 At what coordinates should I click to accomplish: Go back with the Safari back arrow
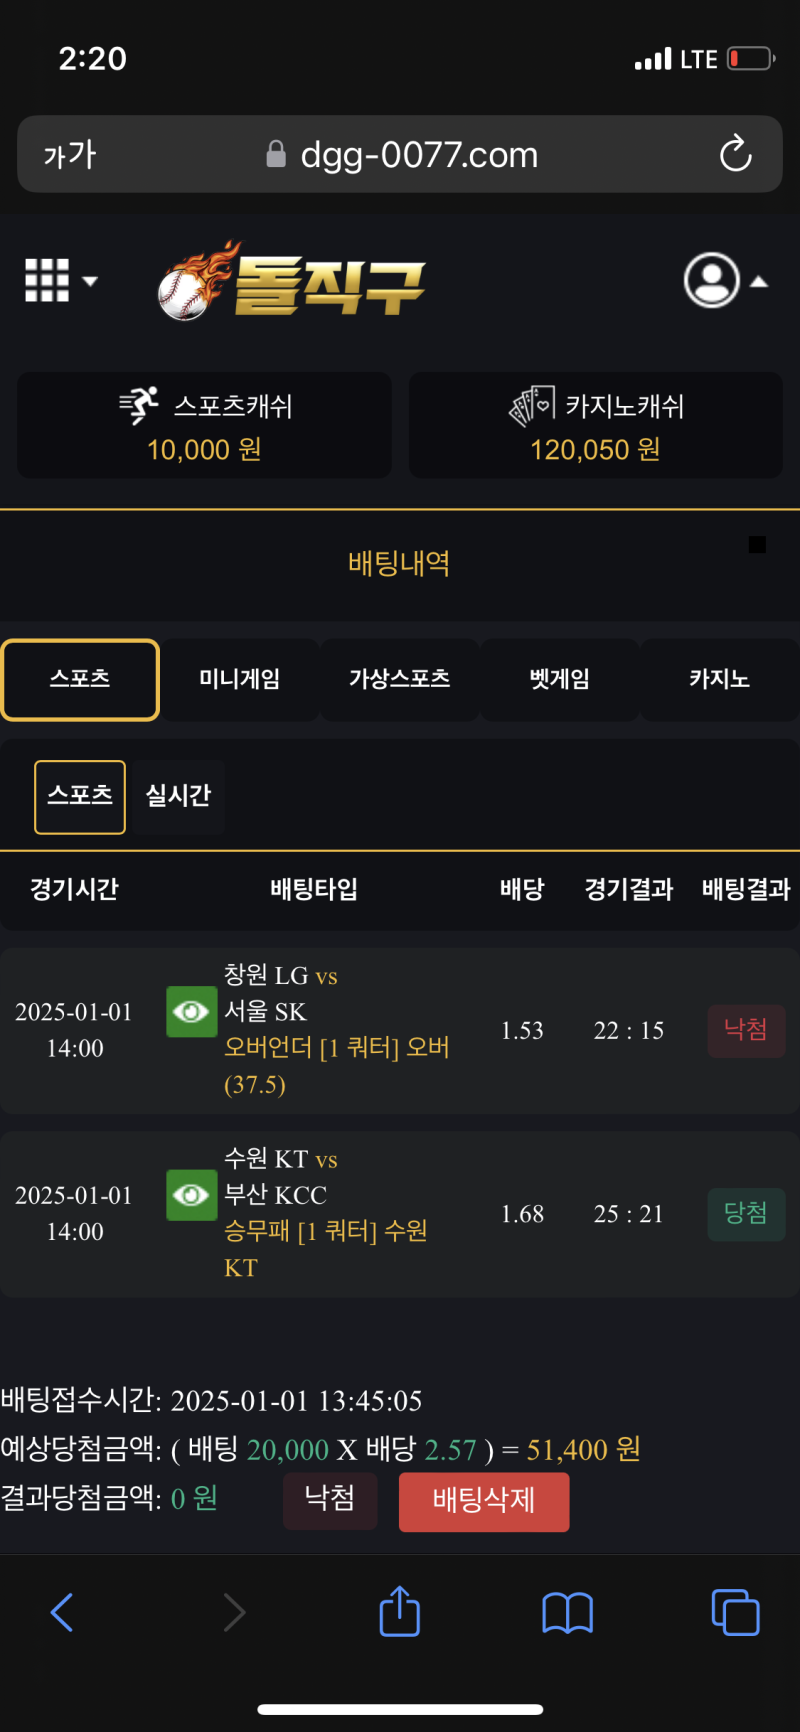(62, 1612)
